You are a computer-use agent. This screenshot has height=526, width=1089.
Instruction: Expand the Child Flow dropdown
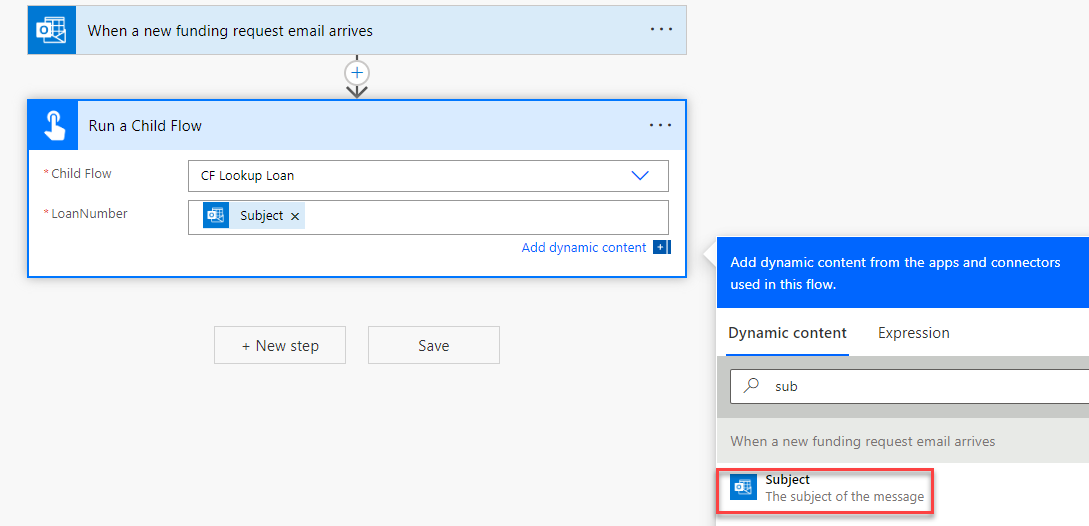click(640, 175)
